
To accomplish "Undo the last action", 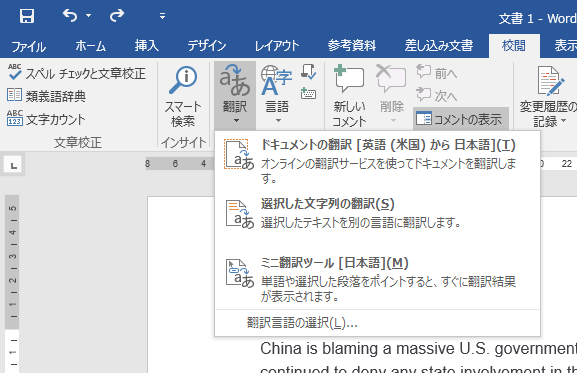I will coord(70,16).
